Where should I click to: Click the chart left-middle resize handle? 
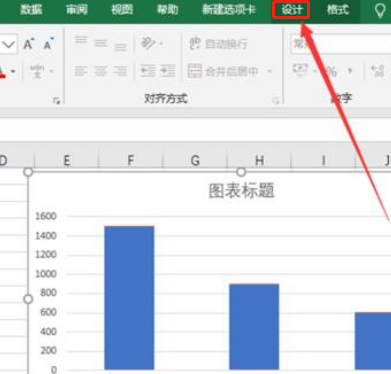[x=28, y=299]
